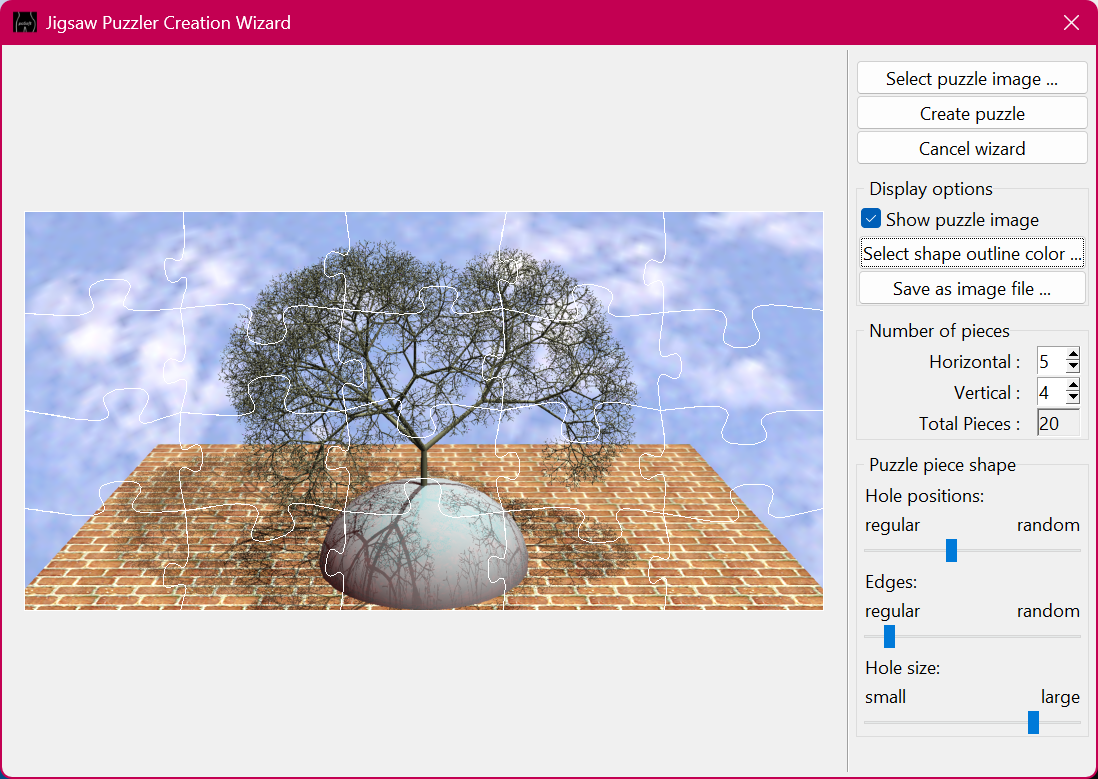The height and width of the screenshot is (779, 1098).
Task: Click Select puzzle image button
Action: (971, 79)
